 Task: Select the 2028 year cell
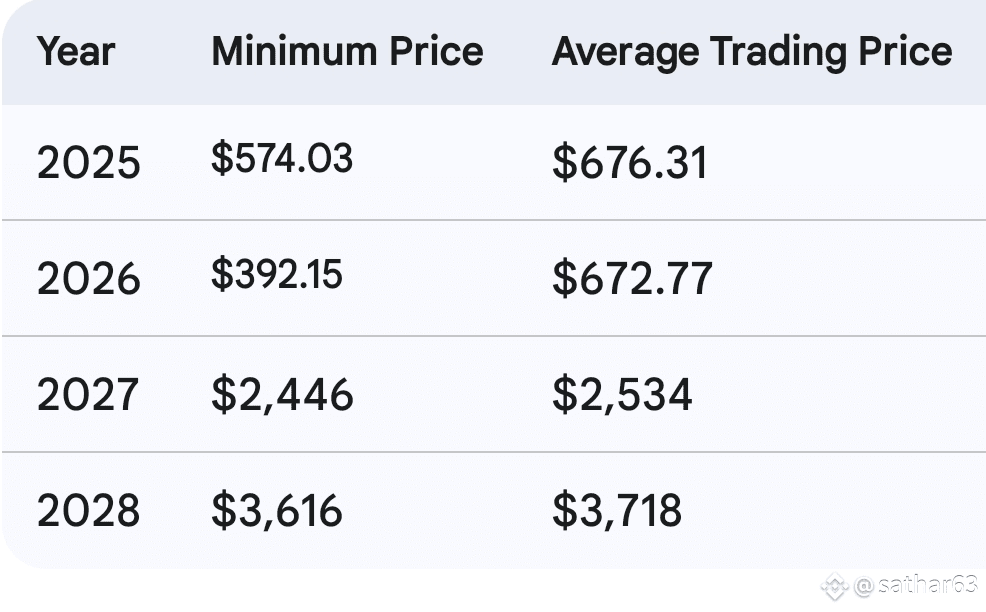[x=89, y=510]
